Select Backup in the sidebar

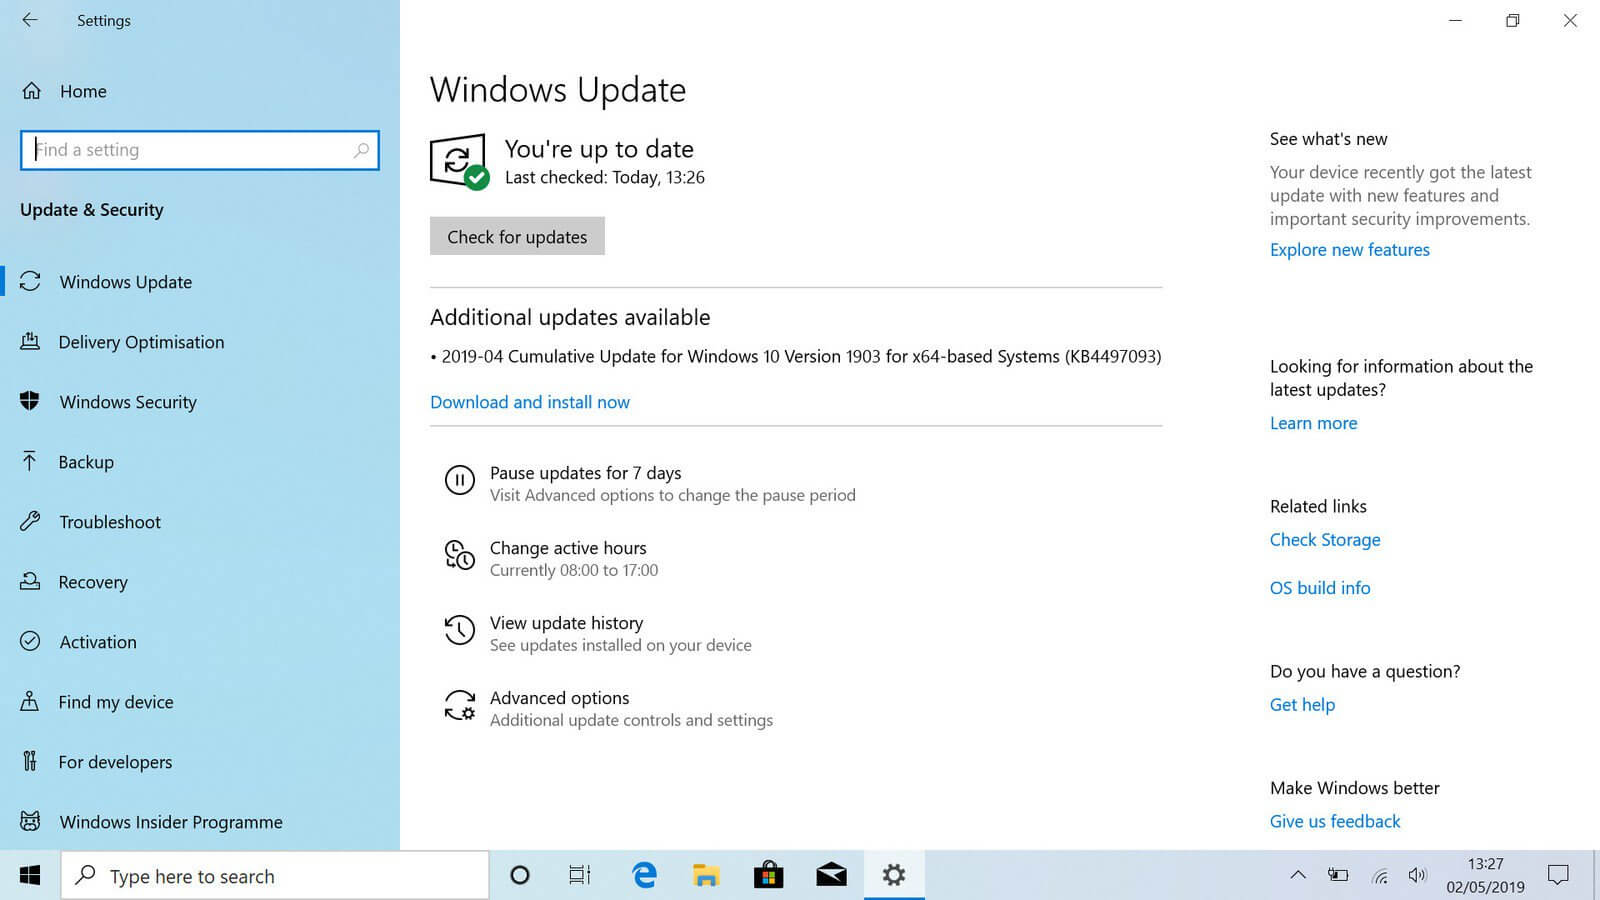tap(86, 462)
